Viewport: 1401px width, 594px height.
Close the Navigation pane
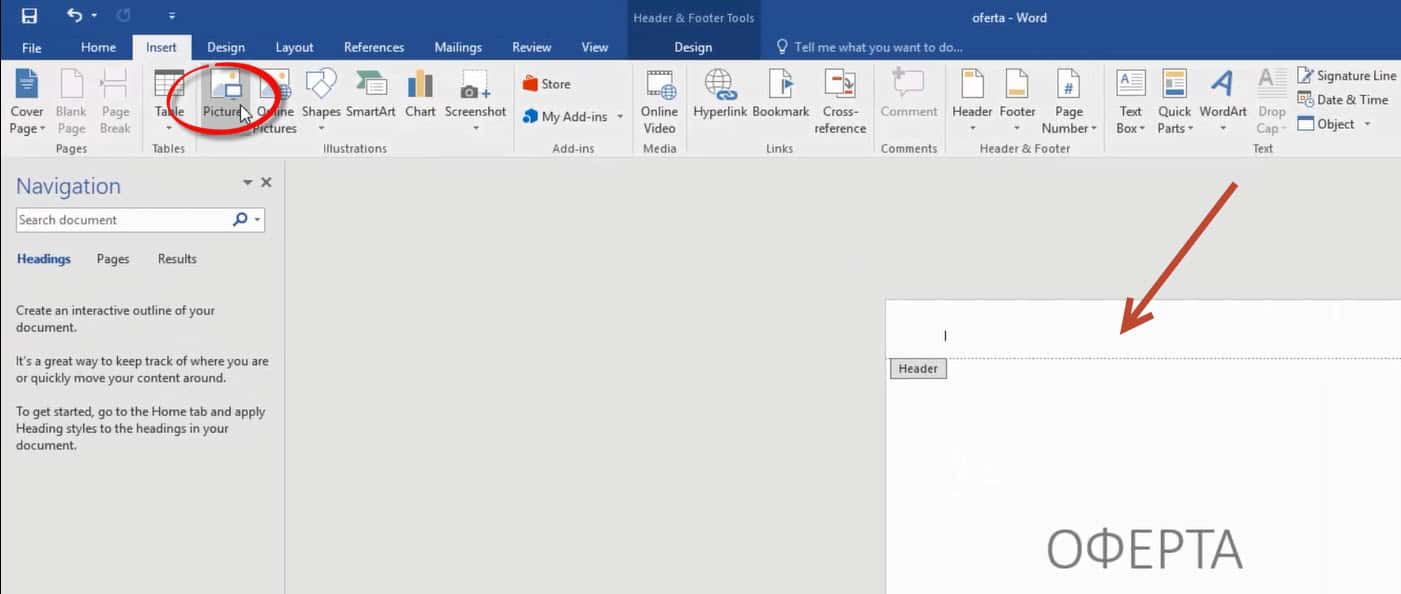pos(266,183)
